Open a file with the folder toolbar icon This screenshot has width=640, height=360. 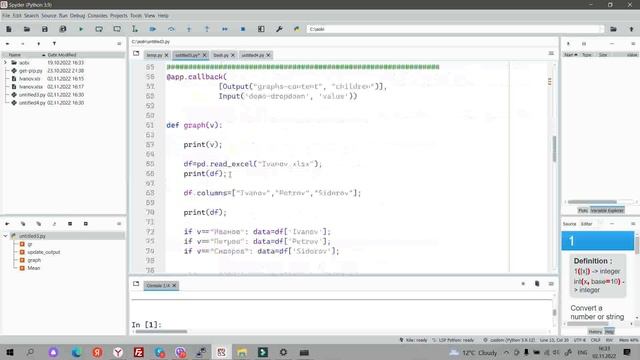[27, 29]
